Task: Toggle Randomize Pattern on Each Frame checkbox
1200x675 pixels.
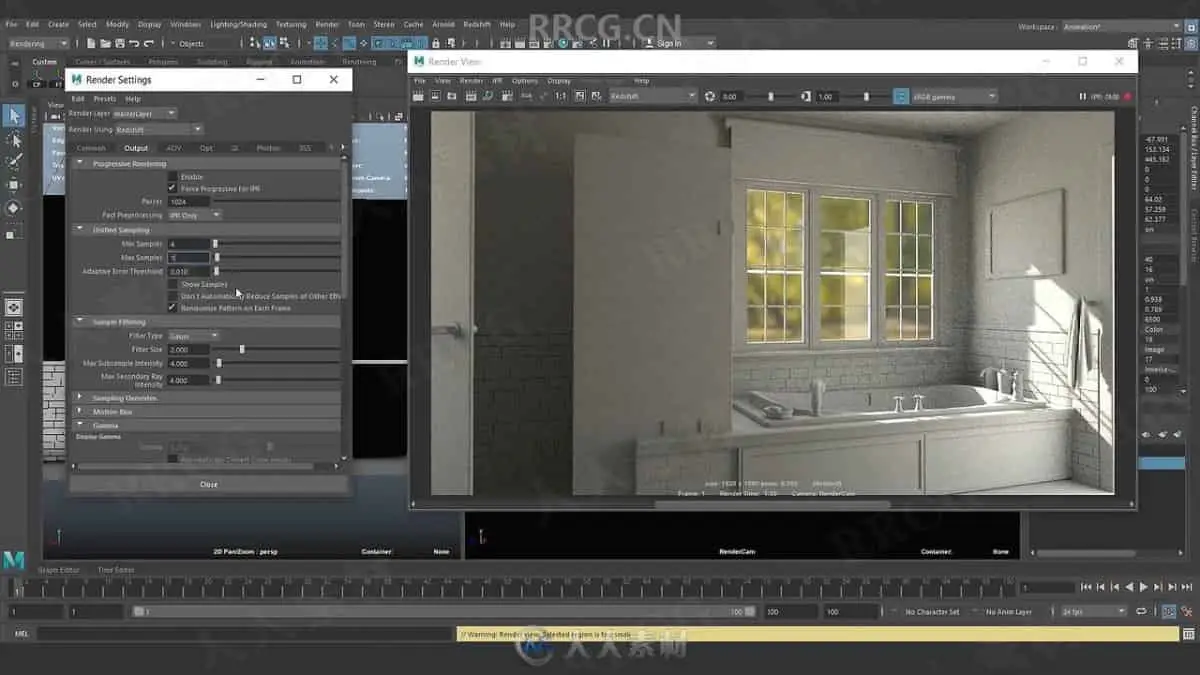Action: 172,308
